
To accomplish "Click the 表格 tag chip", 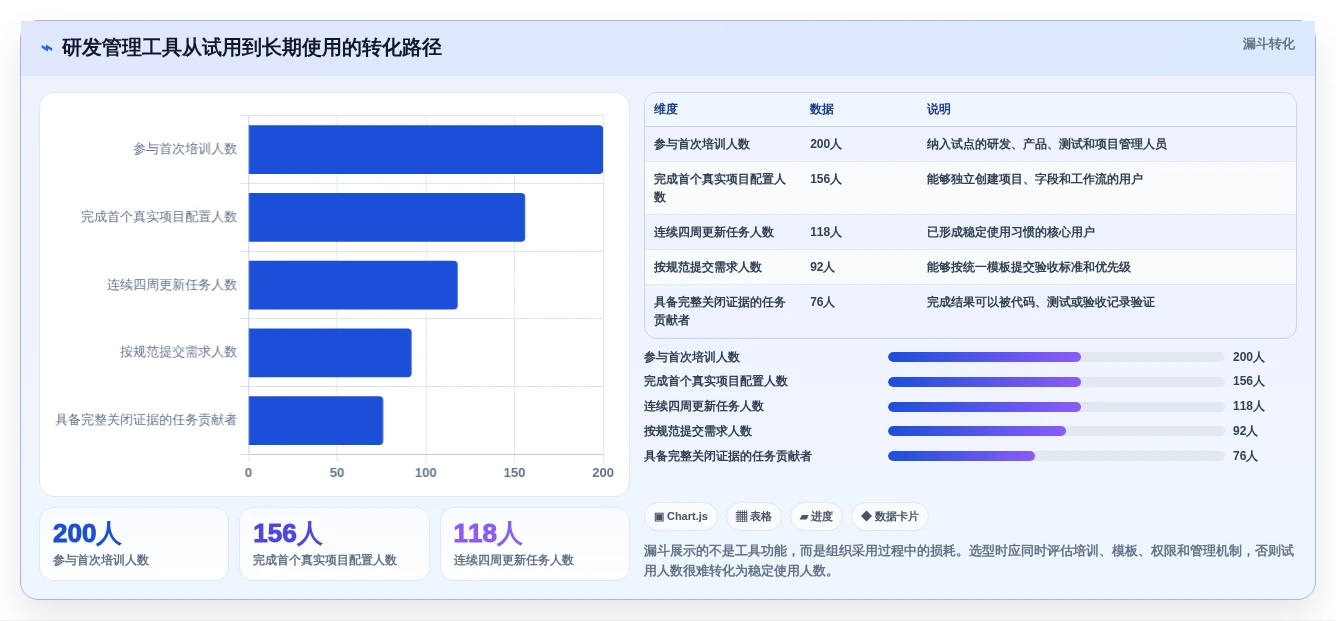I will [x=754, y=516].
